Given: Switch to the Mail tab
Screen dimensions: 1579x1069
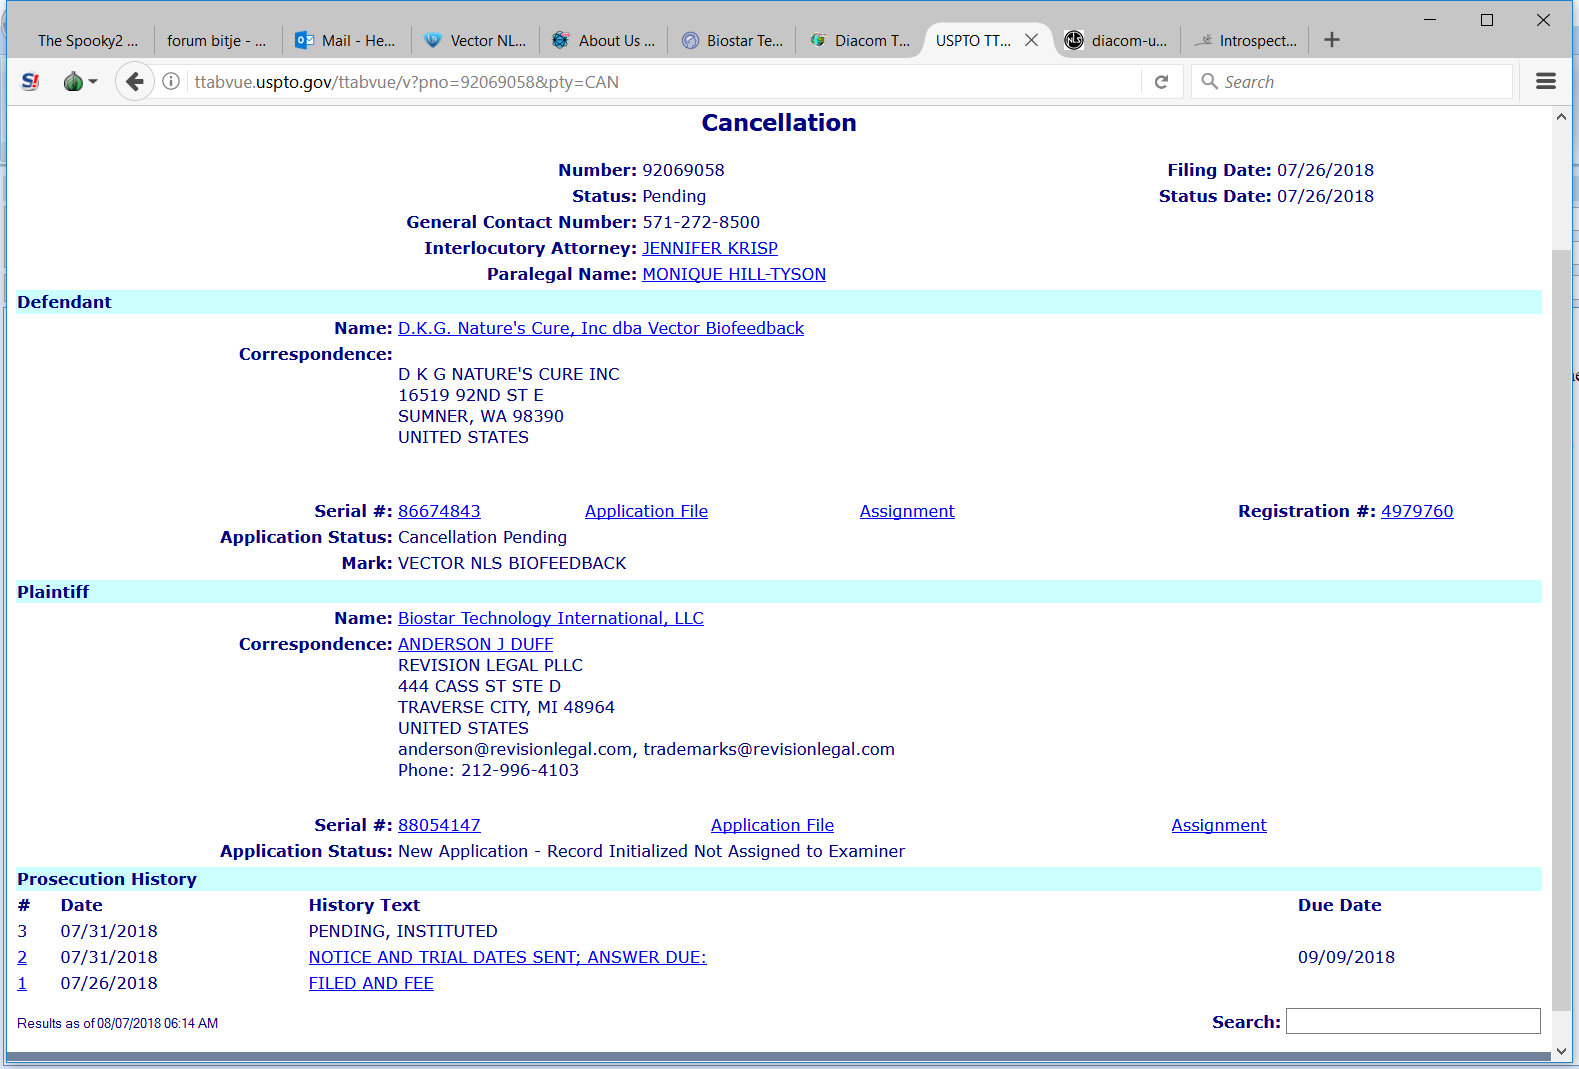Looking at the screenshot, I should click(346, 41).
